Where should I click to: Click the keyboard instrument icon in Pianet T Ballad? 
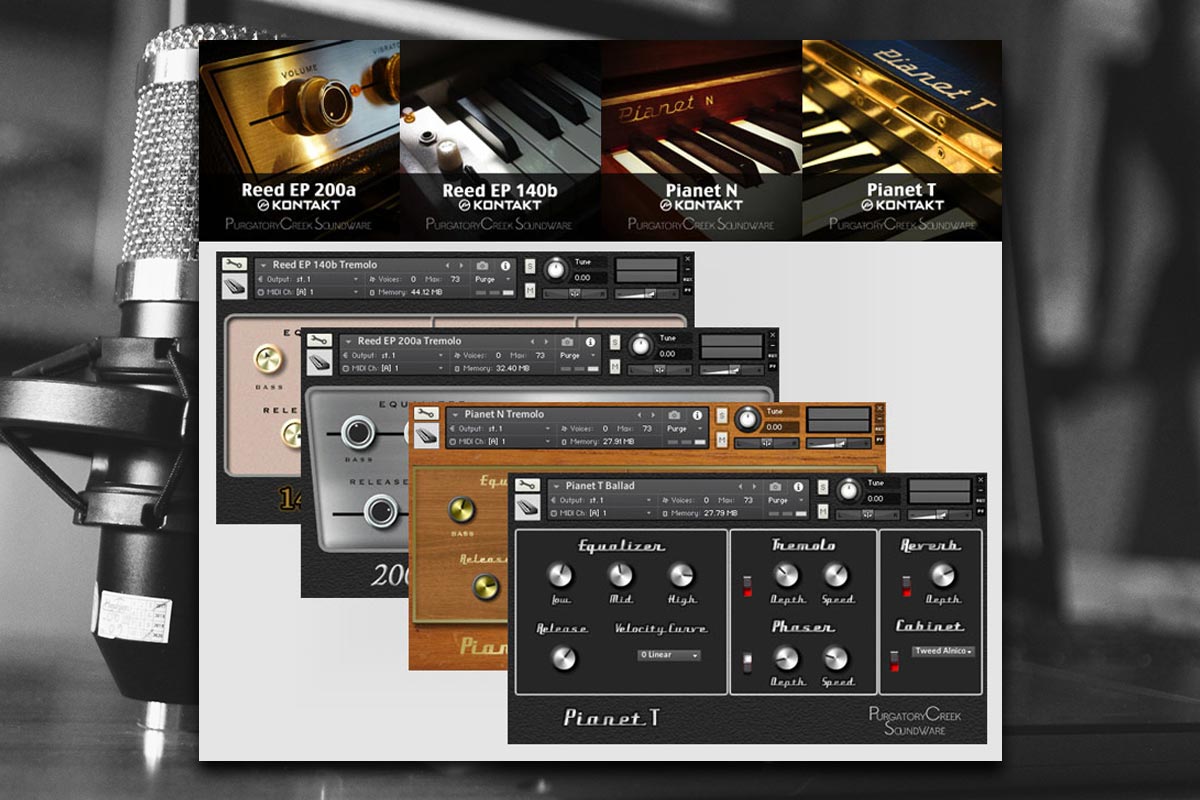click(527, 507)
